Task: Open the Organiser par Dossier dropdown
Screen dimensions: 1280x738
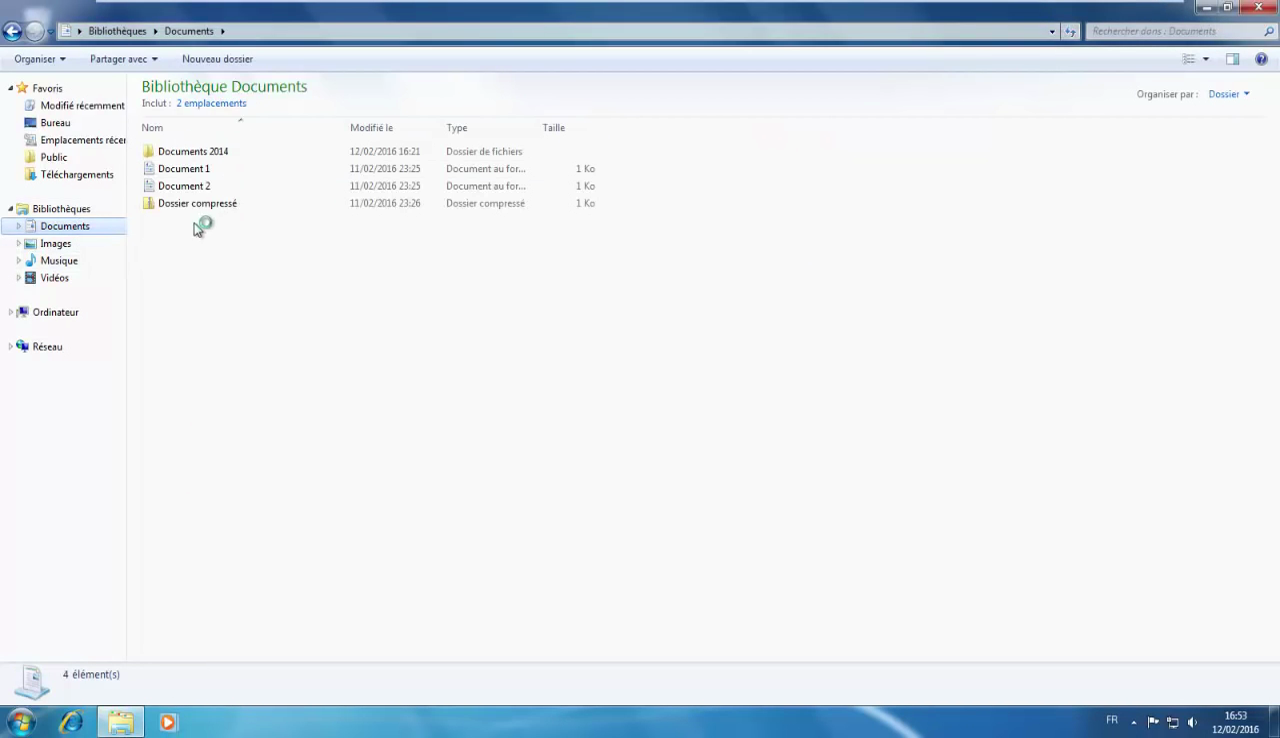Action: pos(1229,94)
